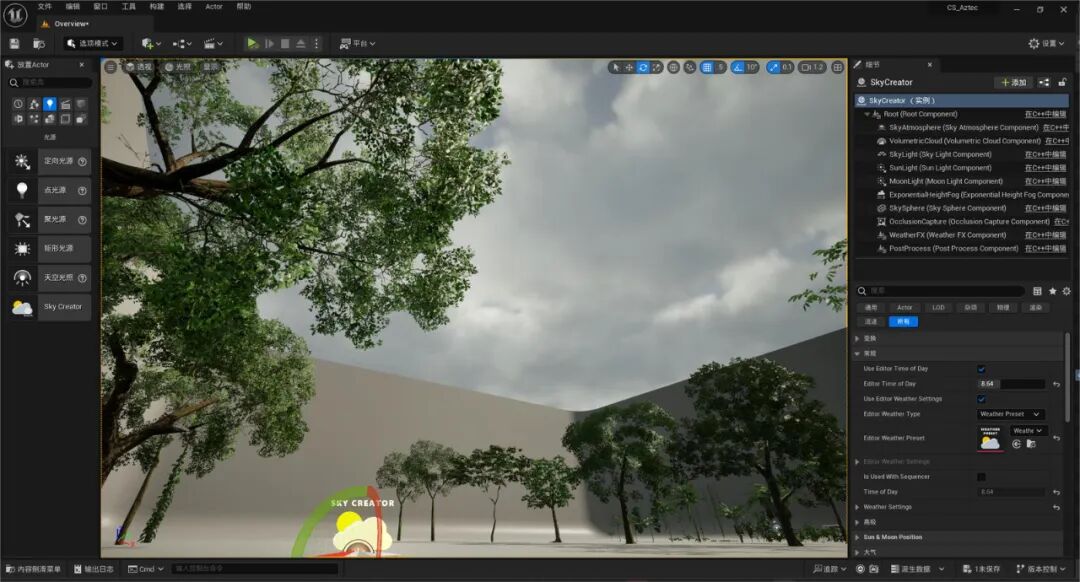The width and height of the screenshot is (1080, 582).
Task: Expand the Weather Settings section
Action: 858,507
